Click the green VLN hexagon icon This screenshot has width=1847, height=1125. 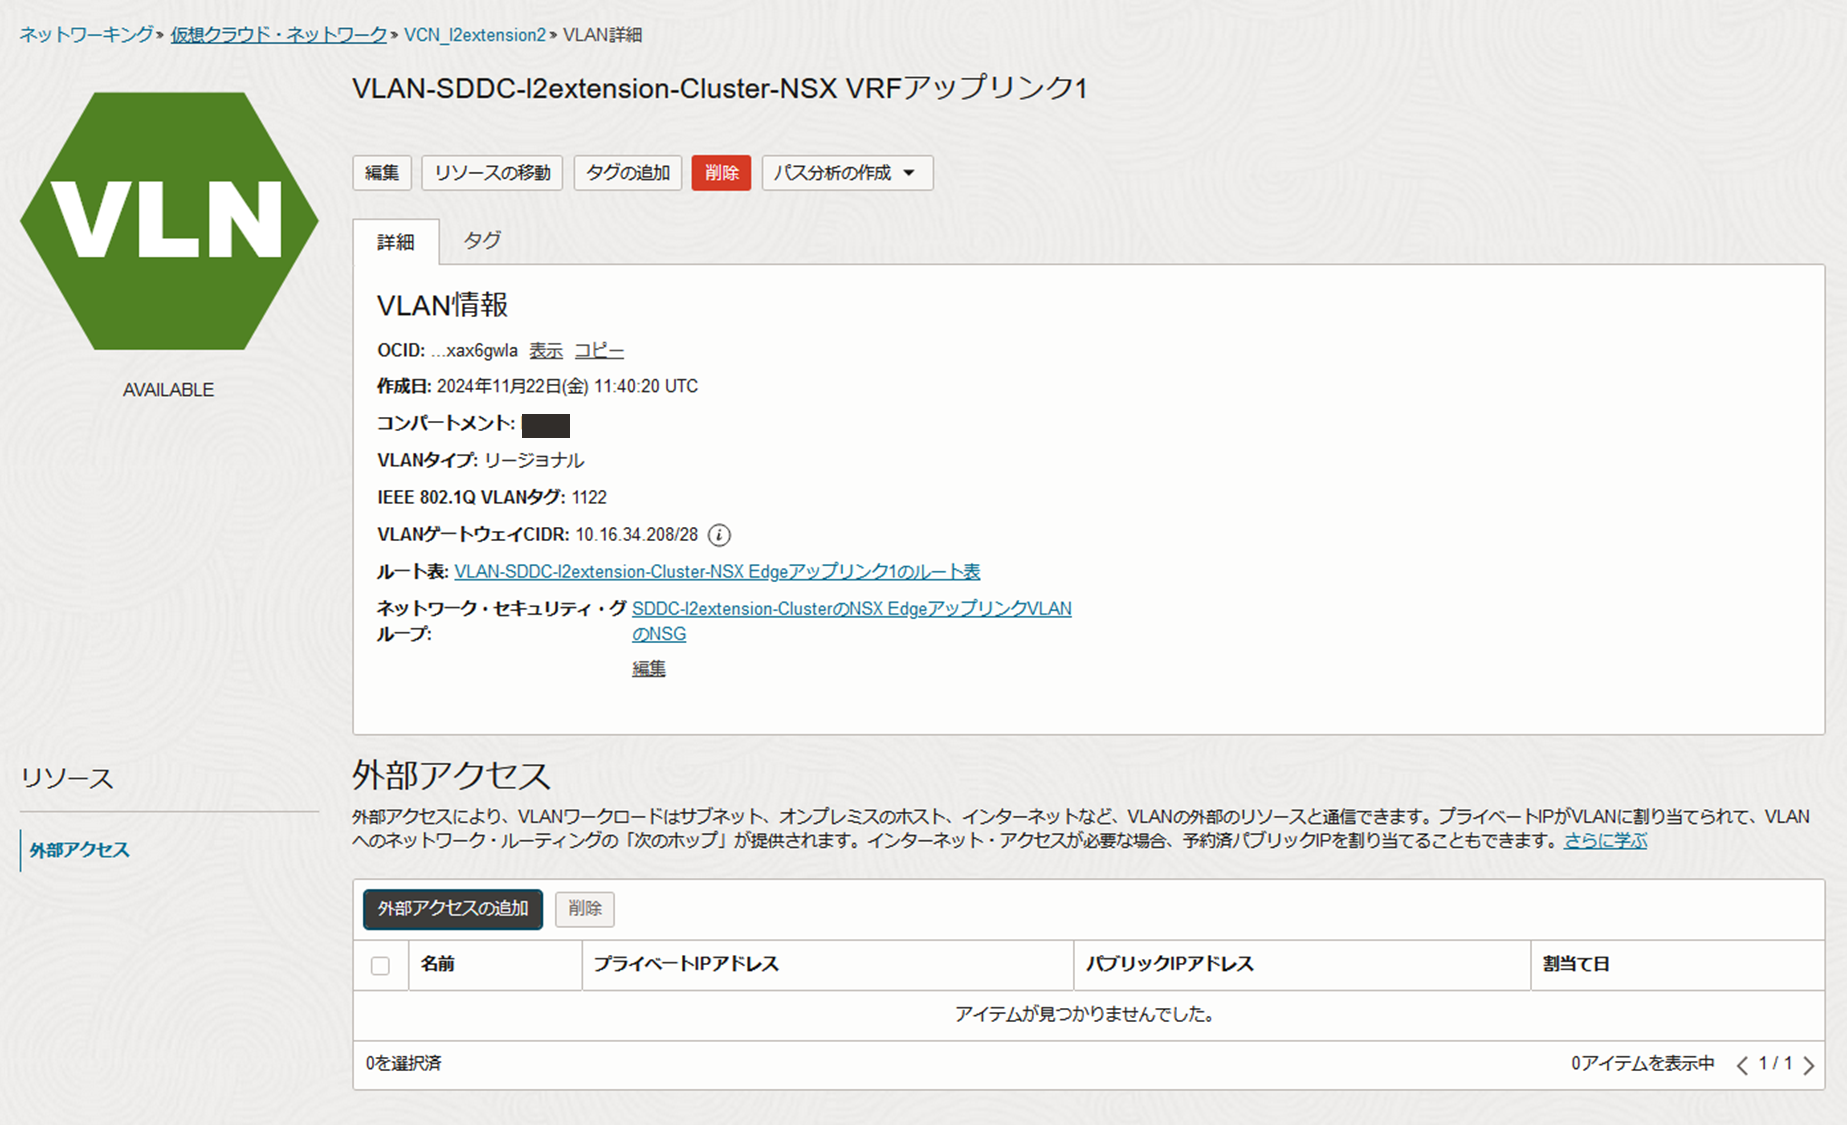click(x=169, y=221)
